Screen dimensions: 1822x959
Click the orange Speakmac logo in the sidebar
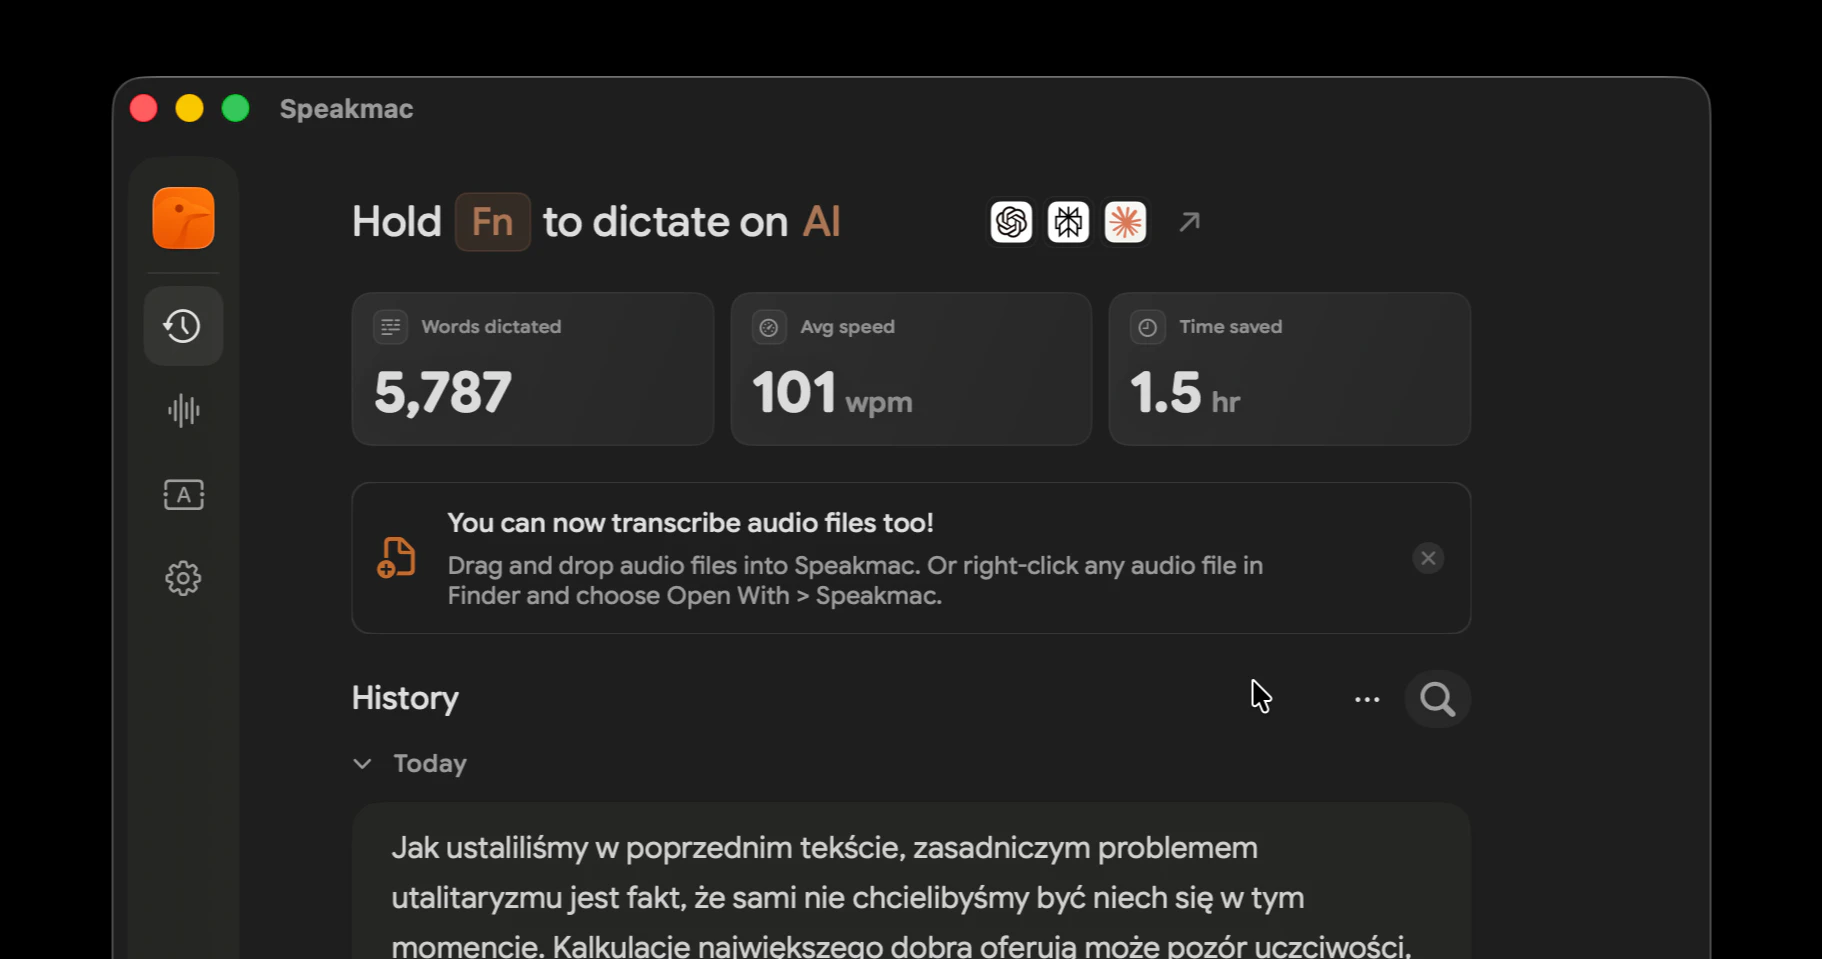(183, 217)
